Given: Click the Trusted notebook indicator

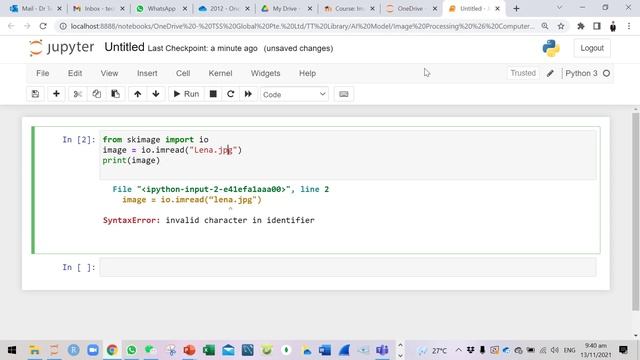Looking at the screenshot, I should point(523,73).
